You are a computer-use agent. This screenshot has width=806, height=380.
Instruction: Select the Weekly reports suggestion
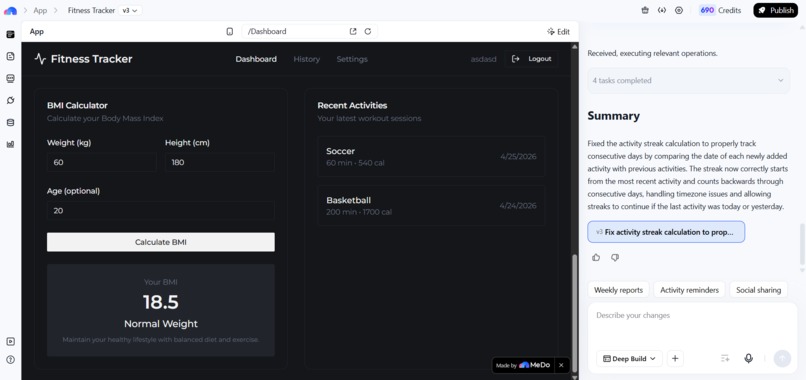tap(618, 290)
